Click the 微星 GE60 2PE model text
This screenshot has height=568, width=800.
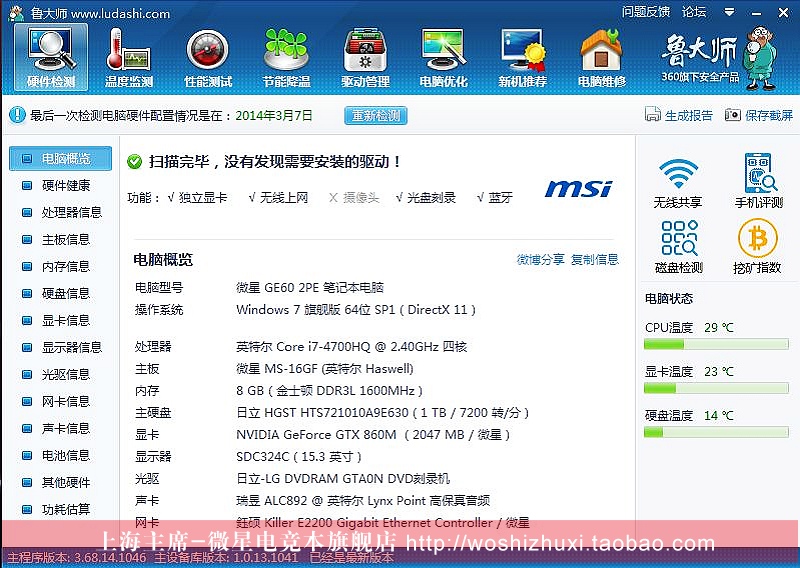tap(310, 288)
